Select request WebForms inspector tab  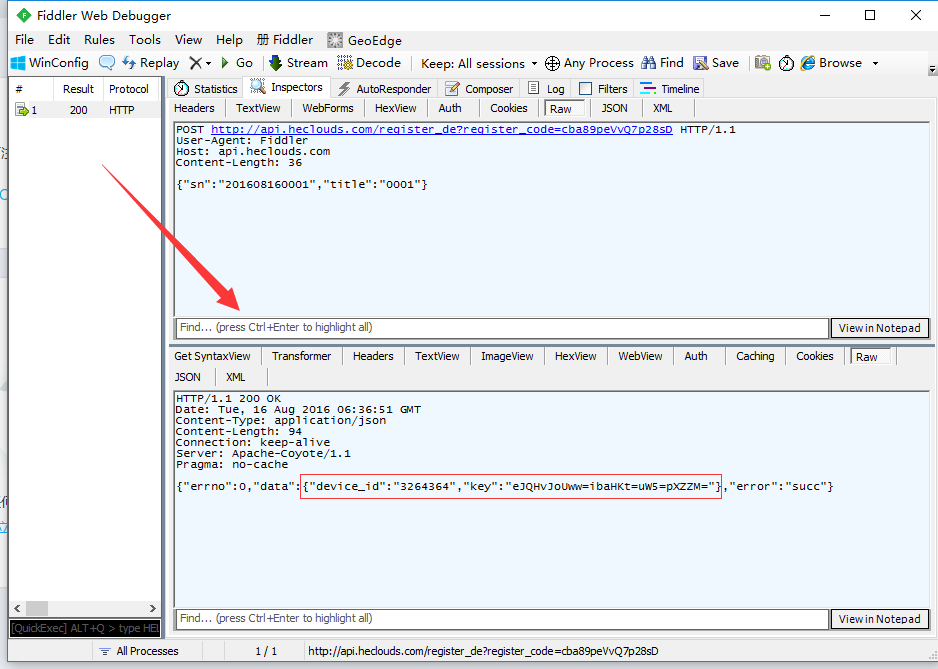tap(328, 108)
